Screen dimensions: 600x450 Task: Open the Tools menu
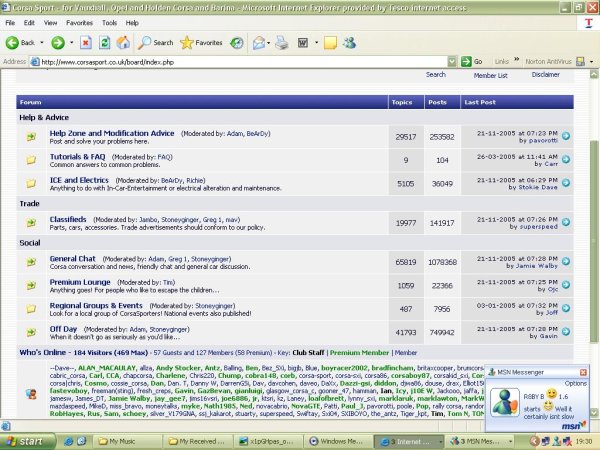click(107, 21)
